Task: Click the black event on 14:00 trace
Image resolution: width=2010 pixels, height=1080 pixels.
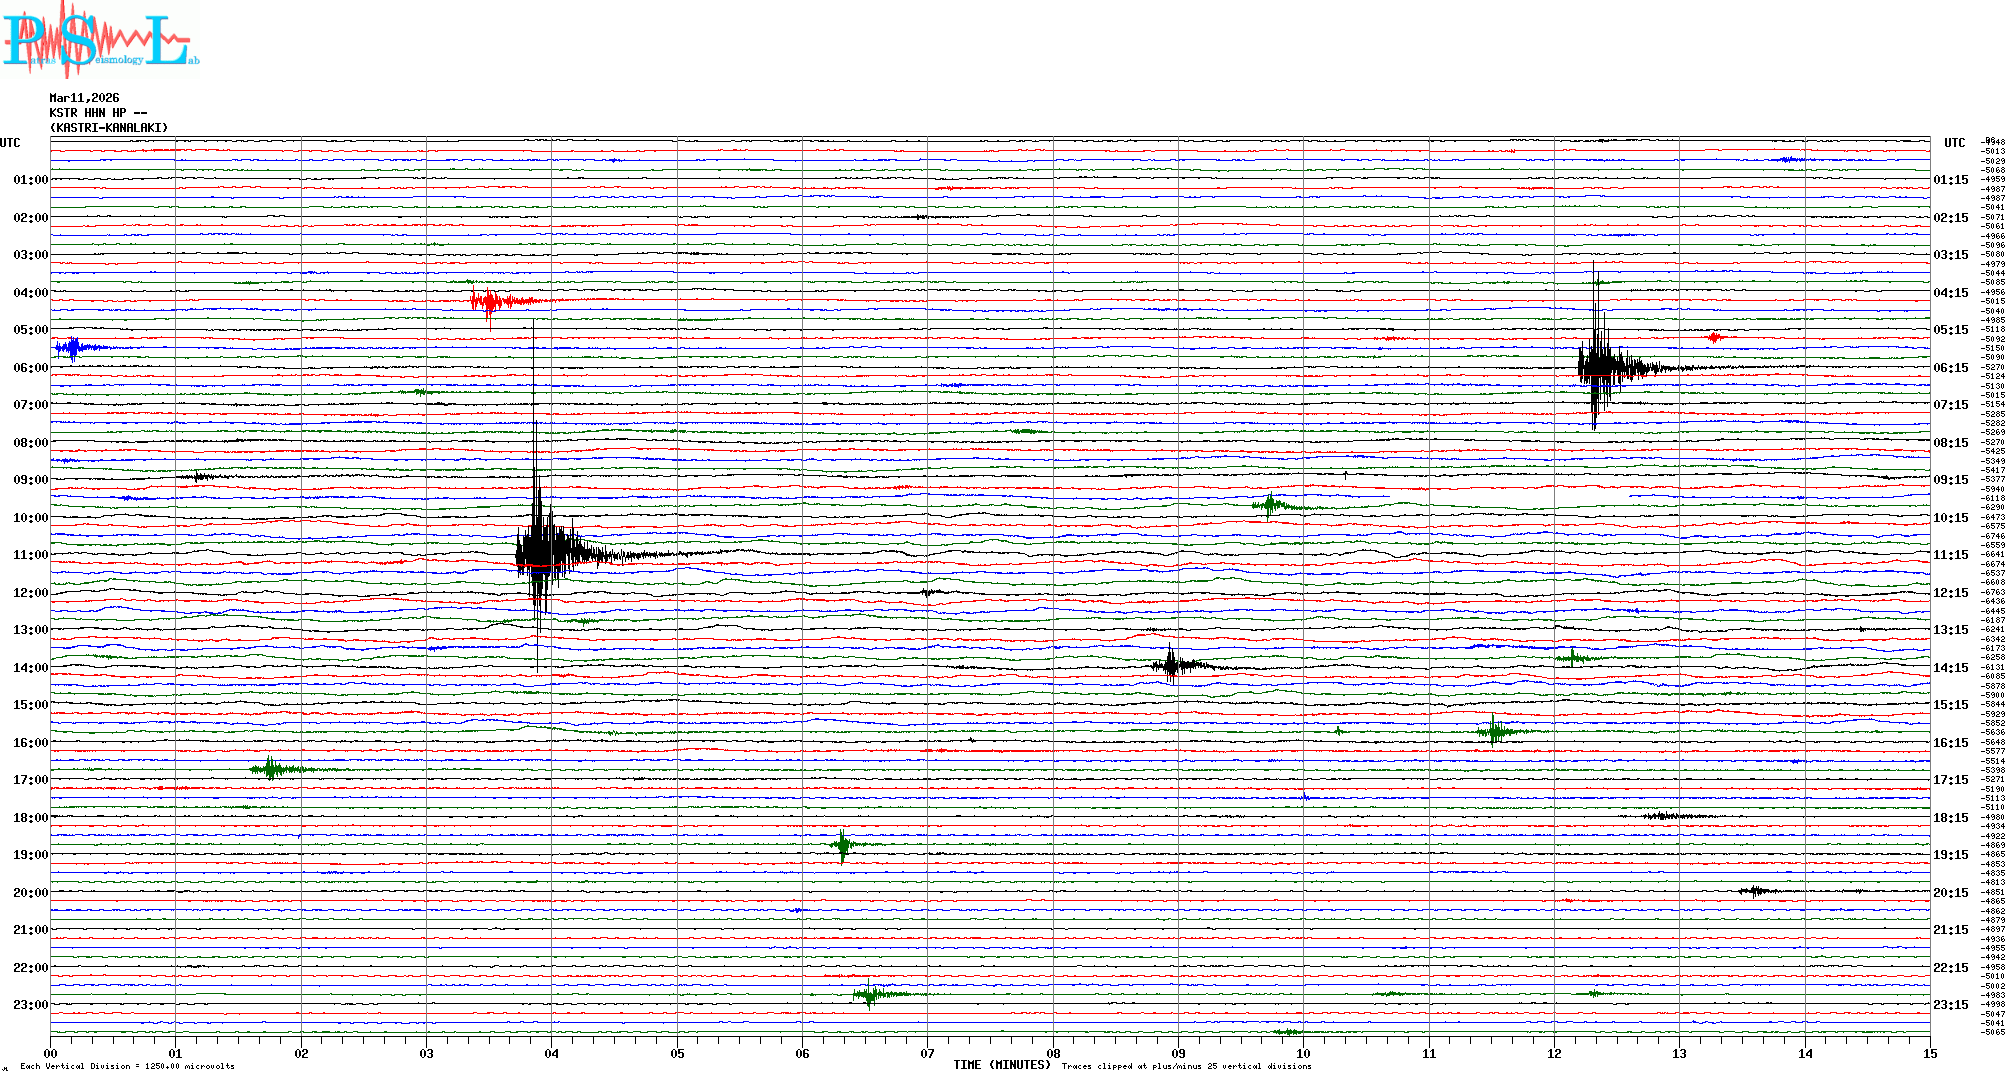Action: (x=1173, y=665)
